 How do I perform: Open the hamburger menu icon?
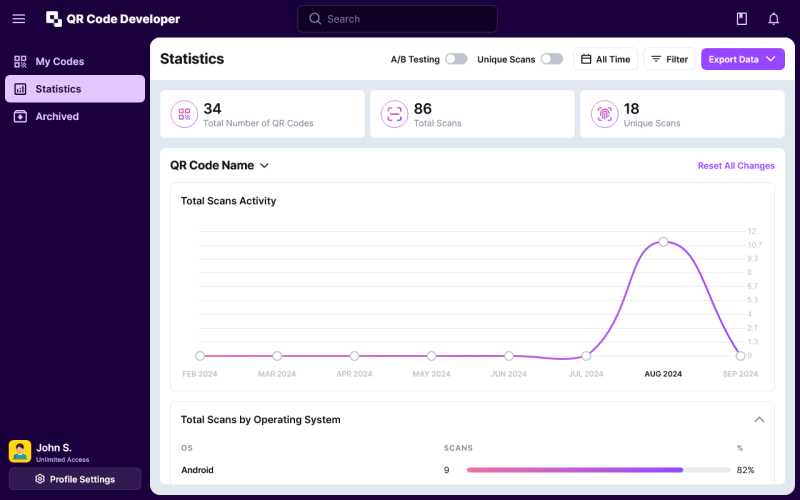pyautogui.click(x=19, y=19)
